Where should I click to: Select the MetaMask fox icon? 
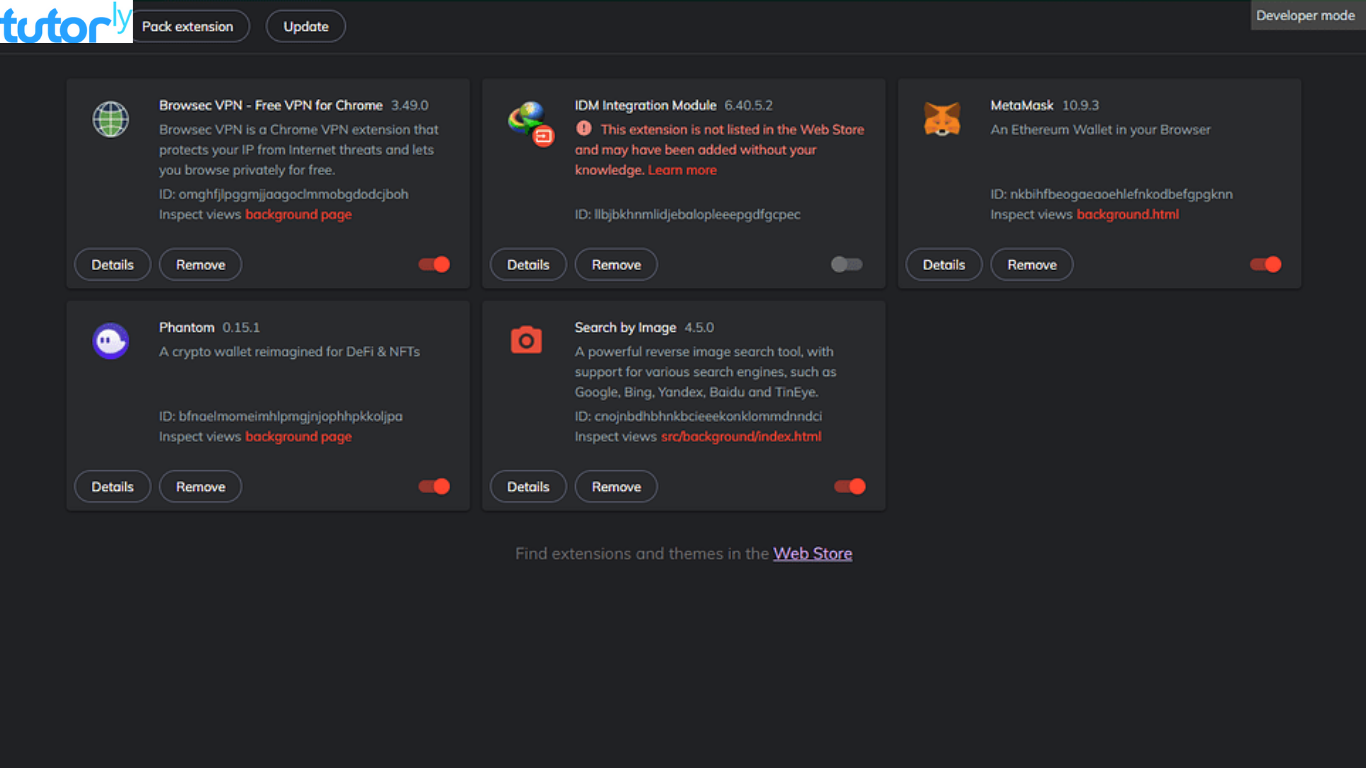tap(943, 119)
